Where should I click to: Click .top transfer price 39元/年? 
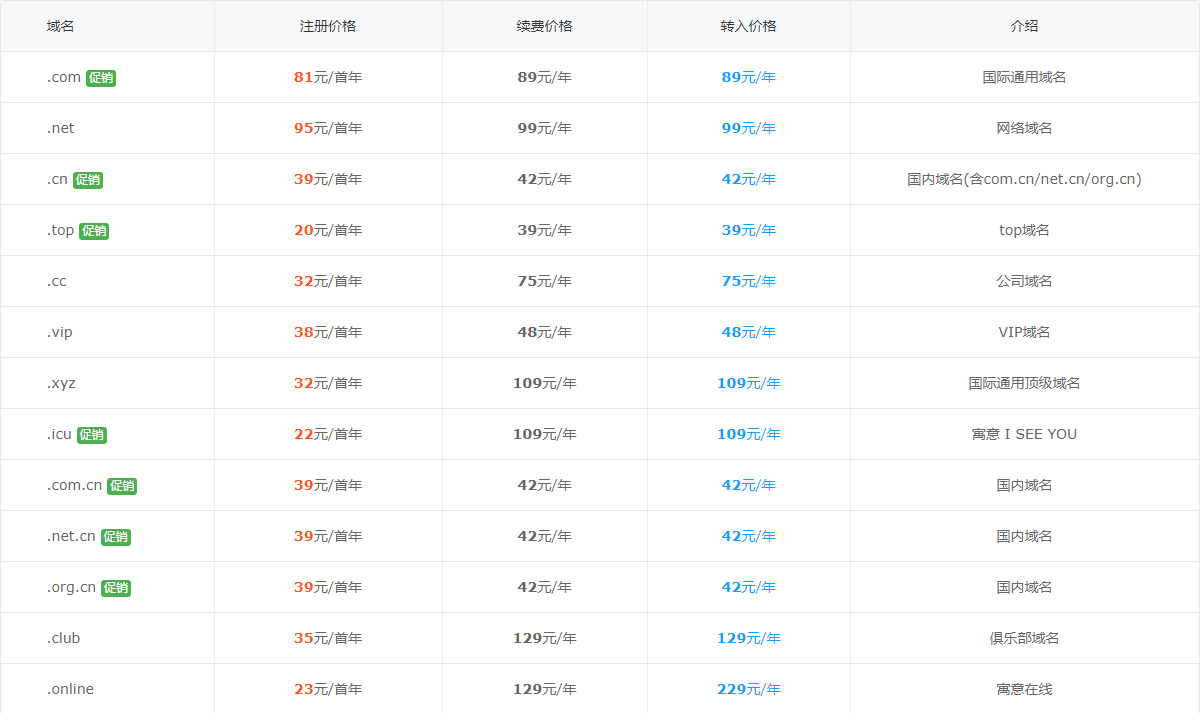point(749,230)
